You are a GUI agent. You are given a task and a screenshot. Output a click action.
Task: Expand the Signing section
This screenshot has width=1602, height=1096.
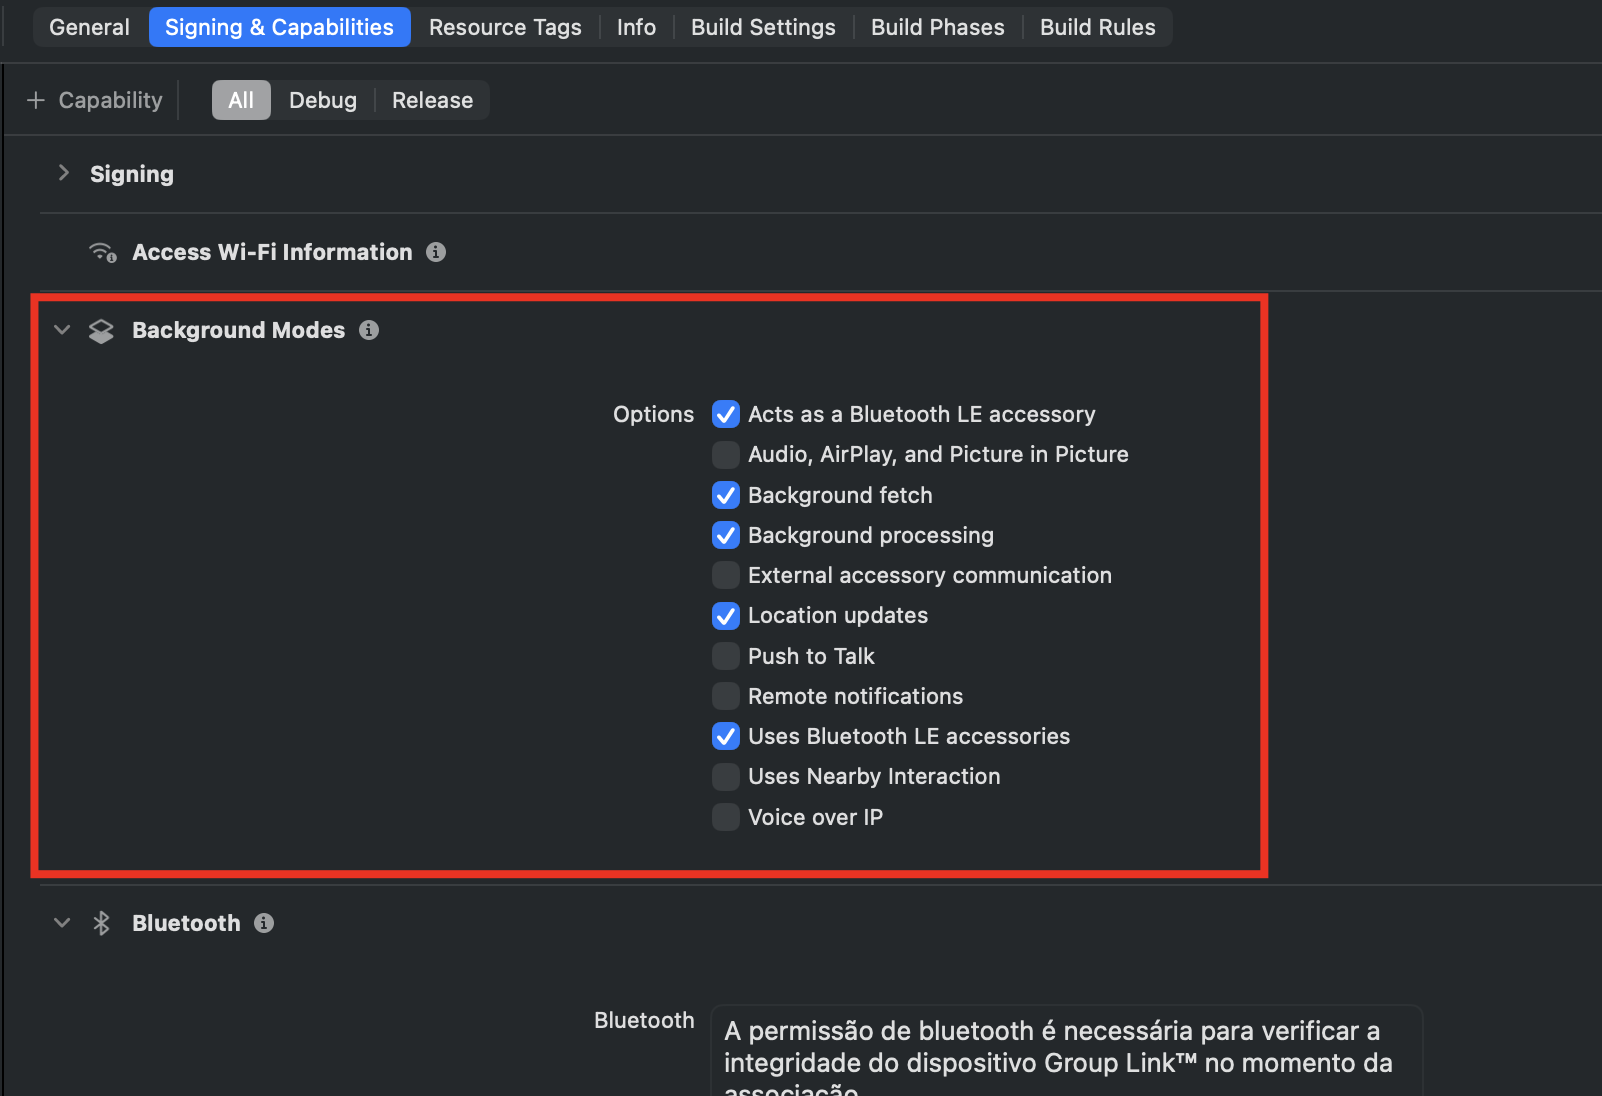64,173
